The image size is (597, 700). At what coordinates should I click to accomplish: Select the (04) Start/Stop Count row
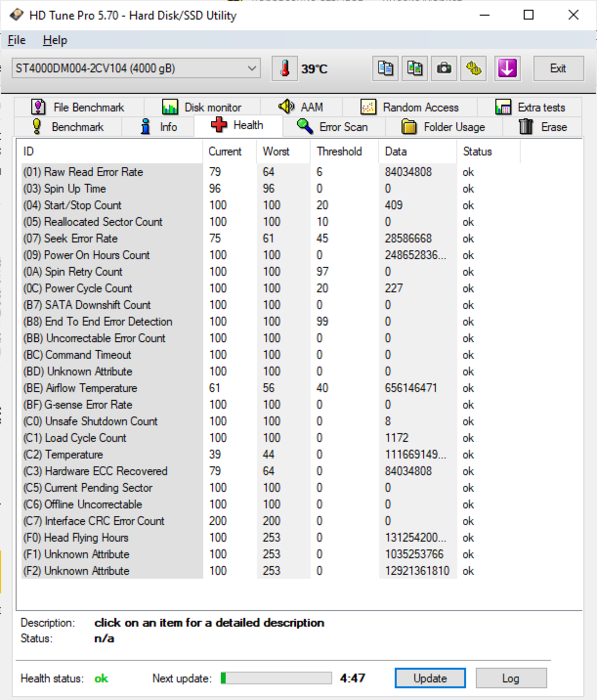click(x=271, y=205)
